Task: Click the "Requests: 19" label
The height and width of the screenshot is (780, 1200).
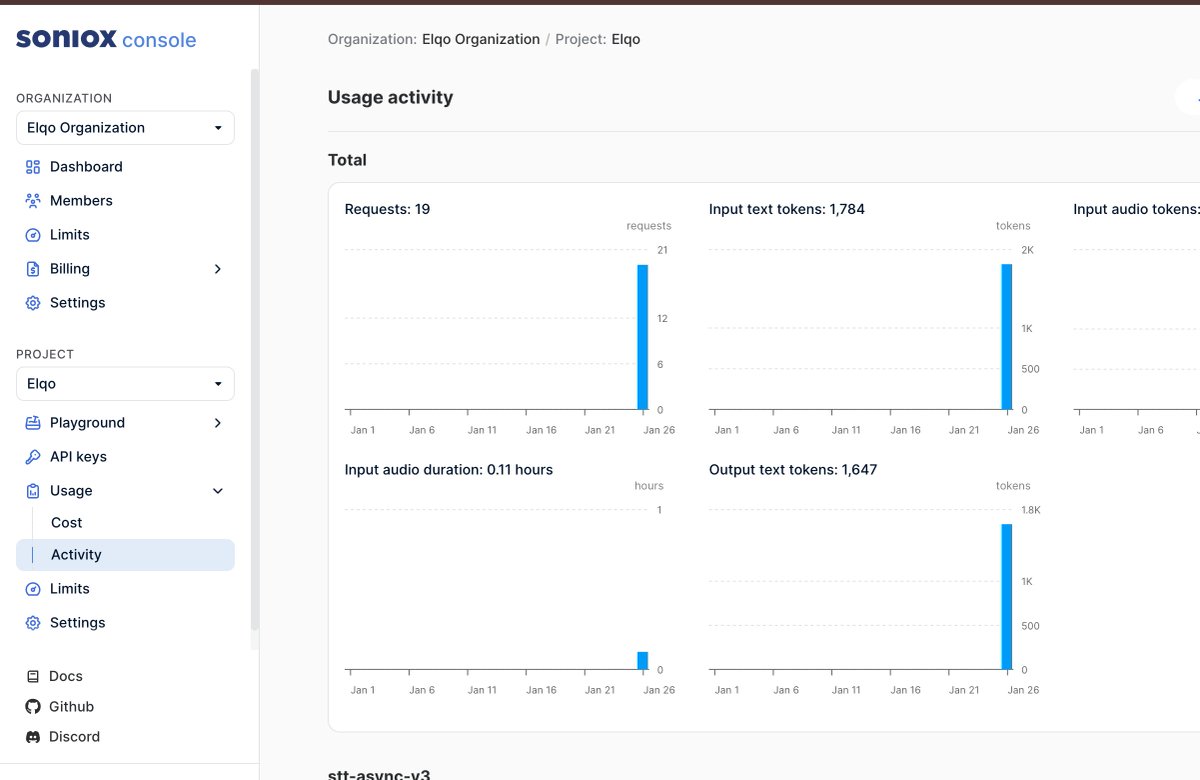Action: click(387, 209)
